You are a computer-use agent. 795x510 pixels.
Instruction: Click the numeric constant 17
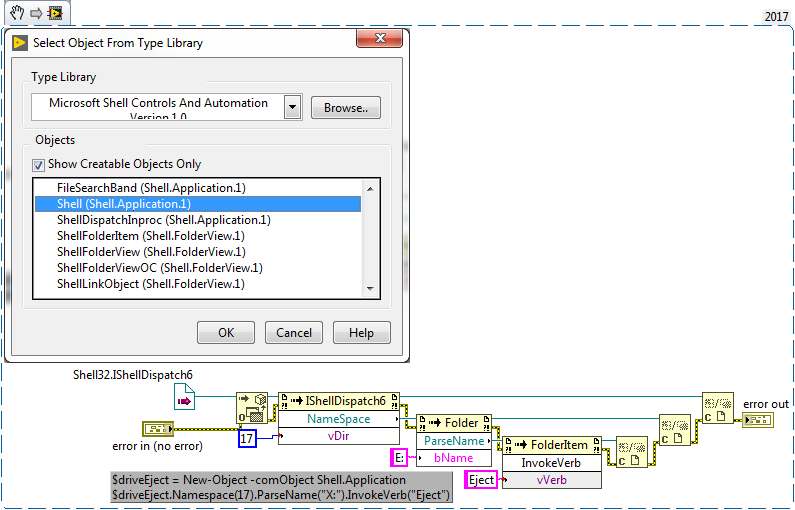pyautogui.click(x=247, y=439)
